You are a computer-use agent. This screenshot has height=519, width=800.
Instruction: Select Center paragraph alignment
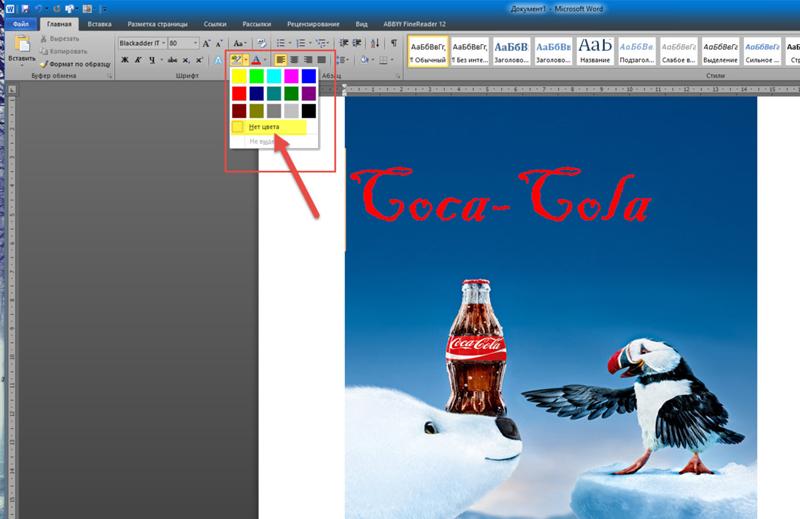(294, 60)
